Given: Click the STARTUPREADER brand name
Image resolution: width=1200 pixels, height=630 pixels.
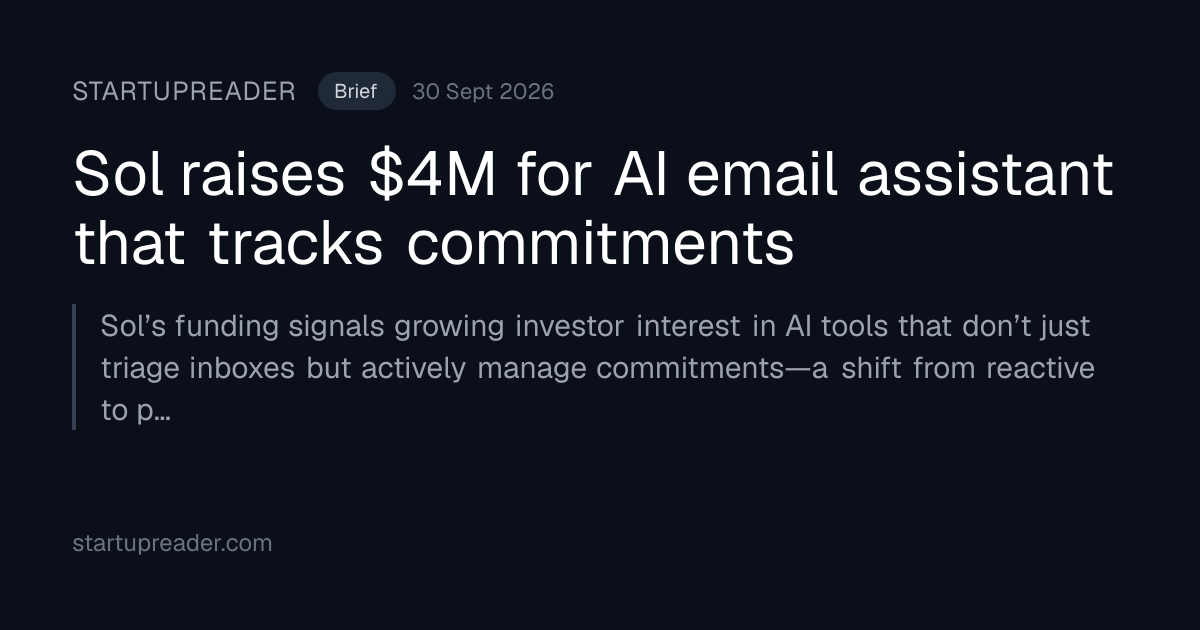Looking at the screenshot, I should [184, 92].
